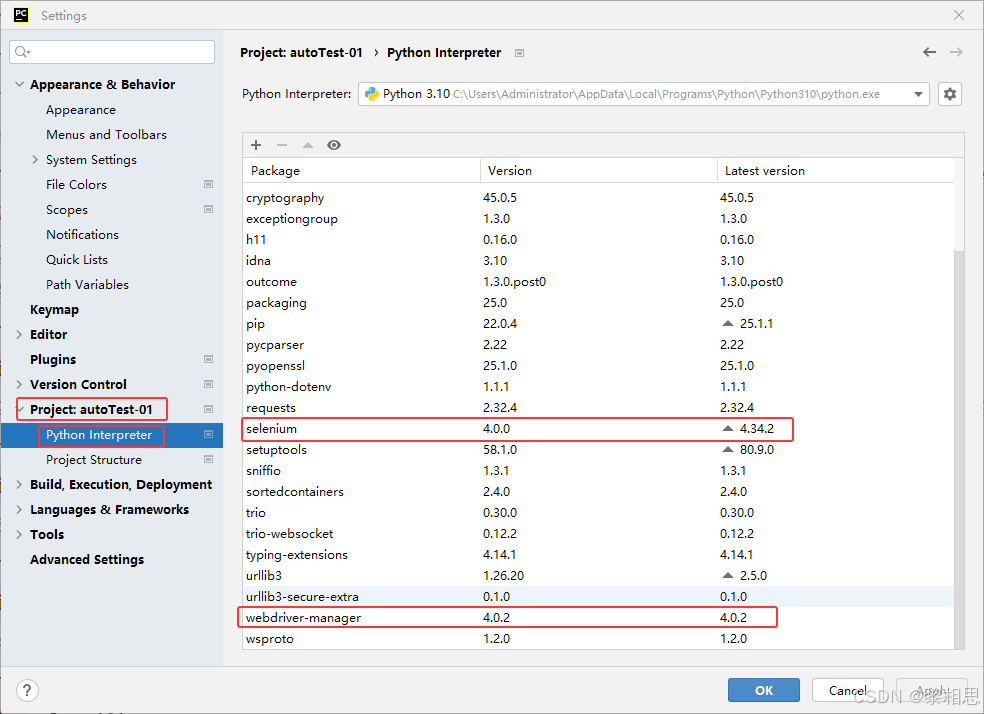Image resolution: width=984 pixels, height=714 pixels.
Task: Click the magnifier icon in settings search
Action: [22, 52]
